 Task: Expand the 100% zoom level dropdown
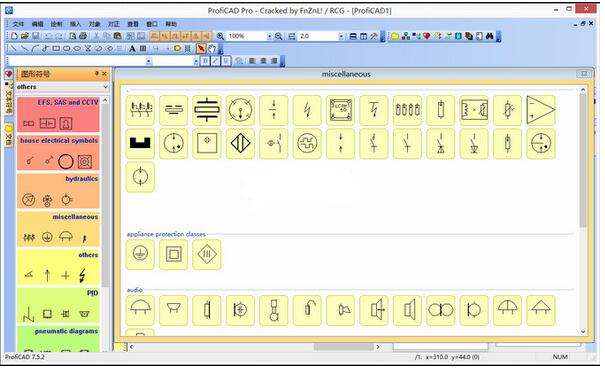click(269, 36)
